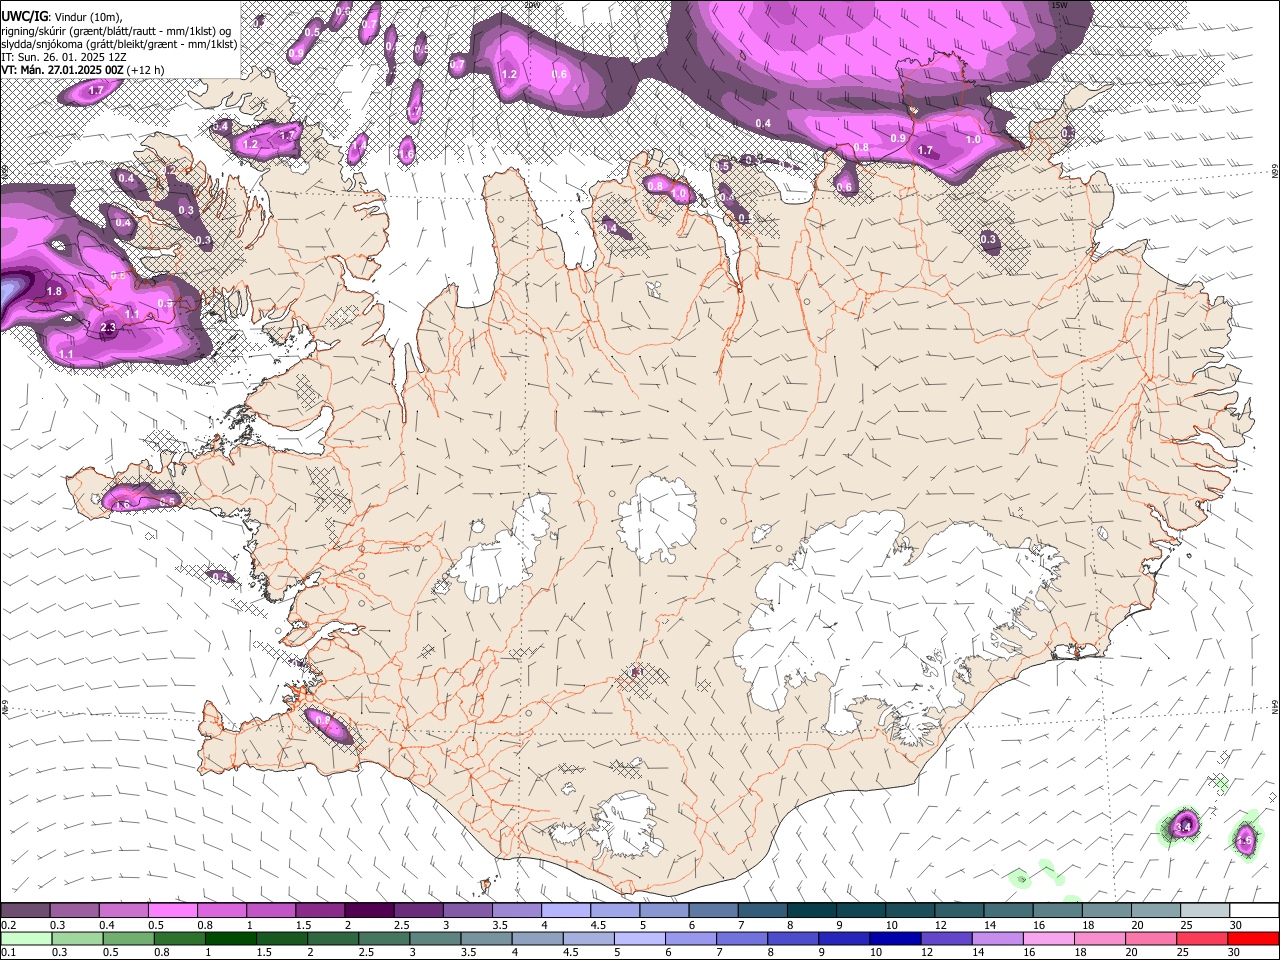
Task: Pick the blue 8 swatch, rain scale
Action: (791, 938)
